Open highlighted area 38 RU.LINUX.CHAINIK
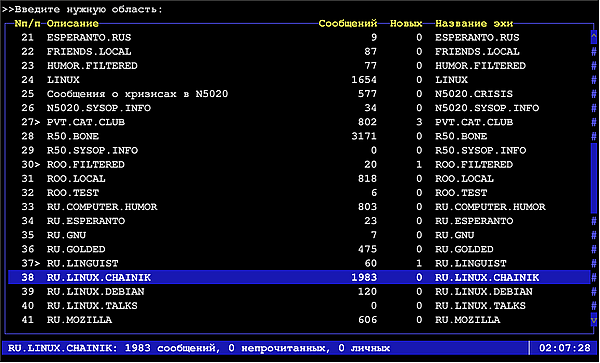600x363 pixels. [299, 278]
